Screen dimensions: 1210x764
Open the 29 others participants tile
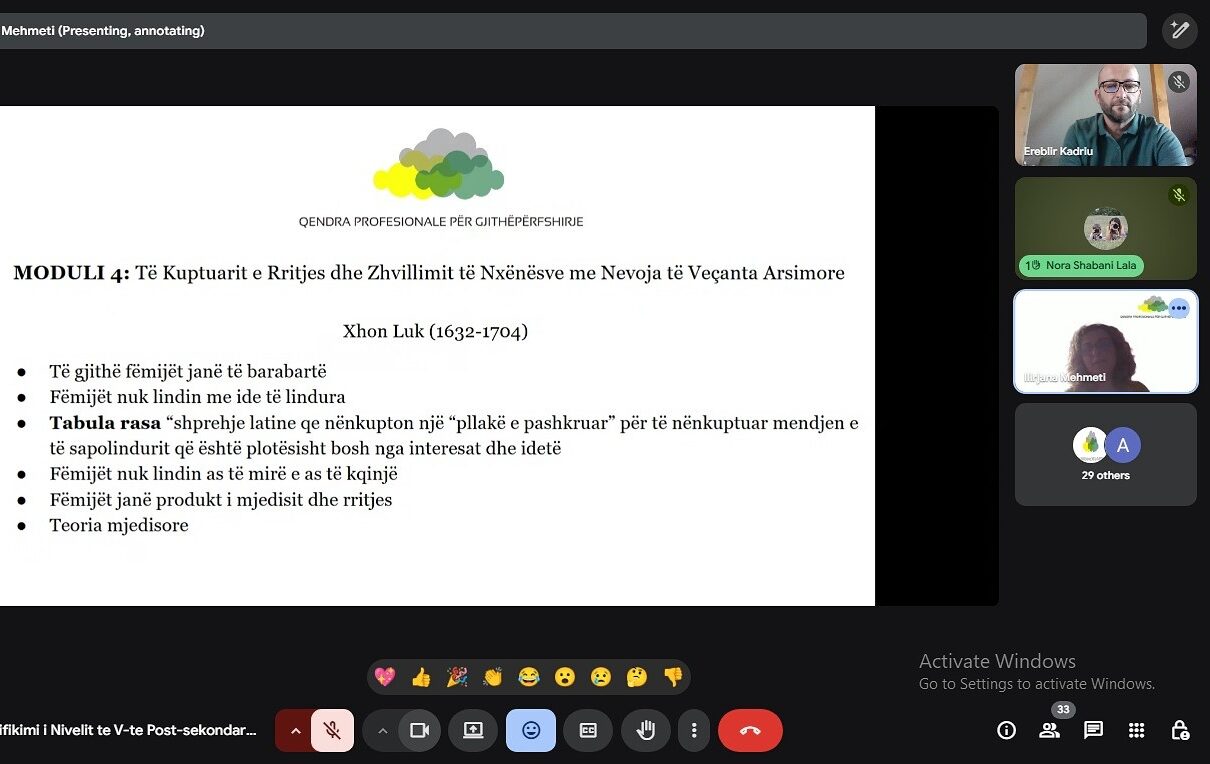tap(1105, 454)
